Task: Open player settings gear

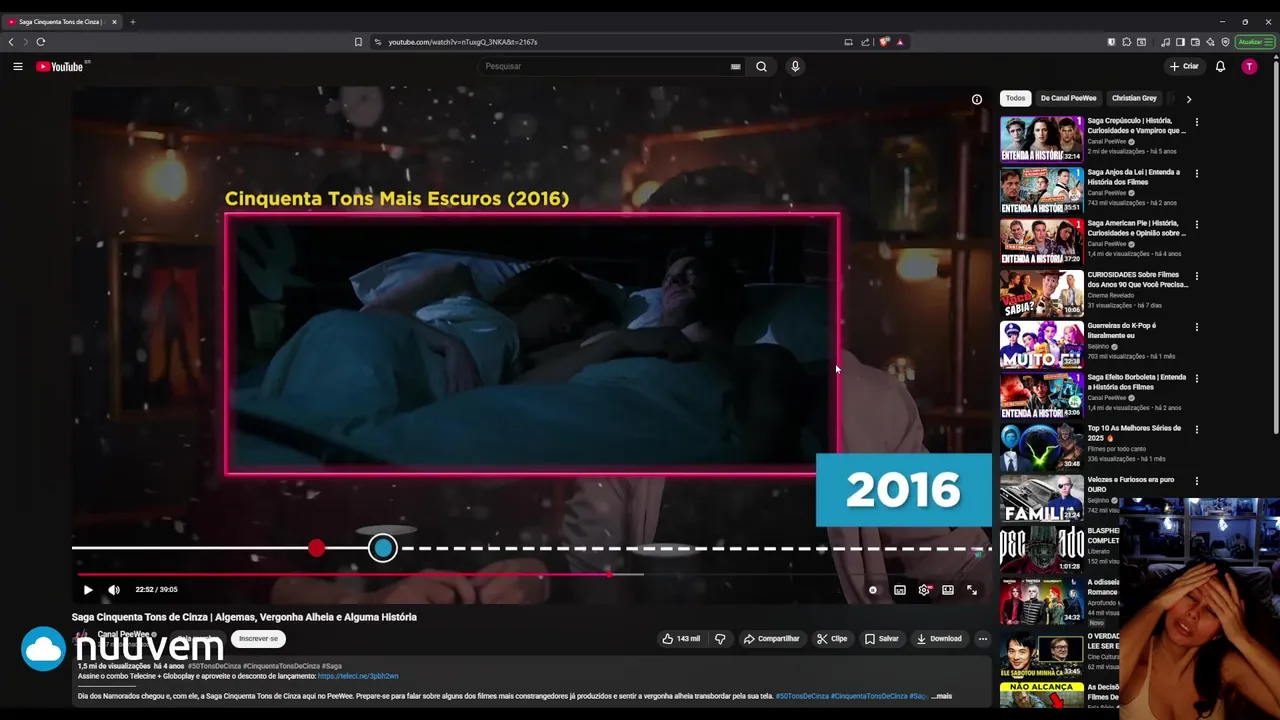Action: click(924, 590)
